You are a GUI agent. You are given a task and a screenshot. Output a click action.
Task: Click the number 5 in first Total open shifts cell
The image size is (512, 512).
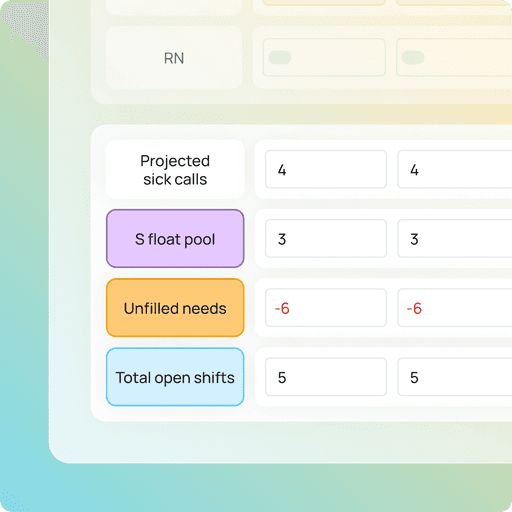coord(282,378)
